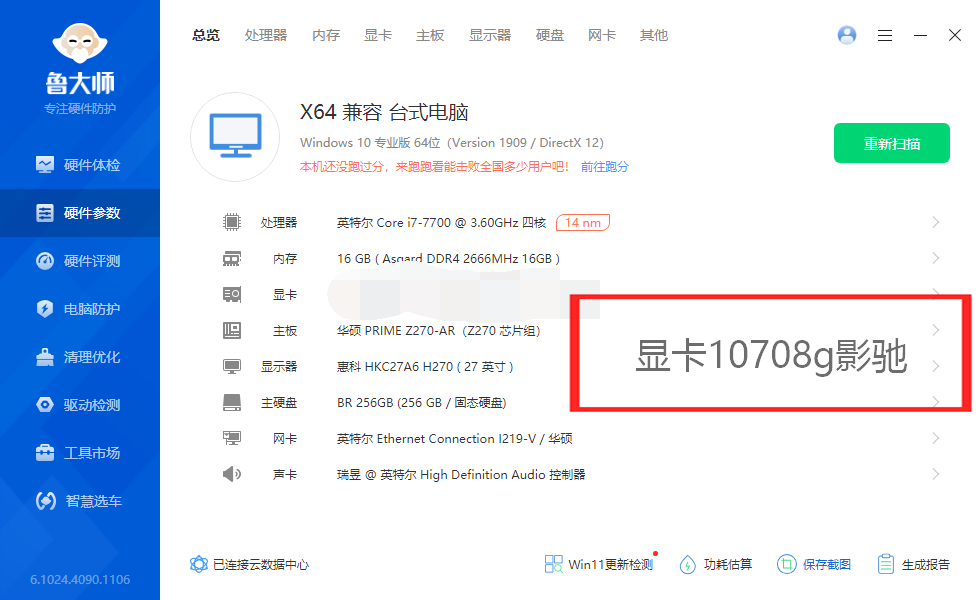Open the 其他 tab

(654, 36)
